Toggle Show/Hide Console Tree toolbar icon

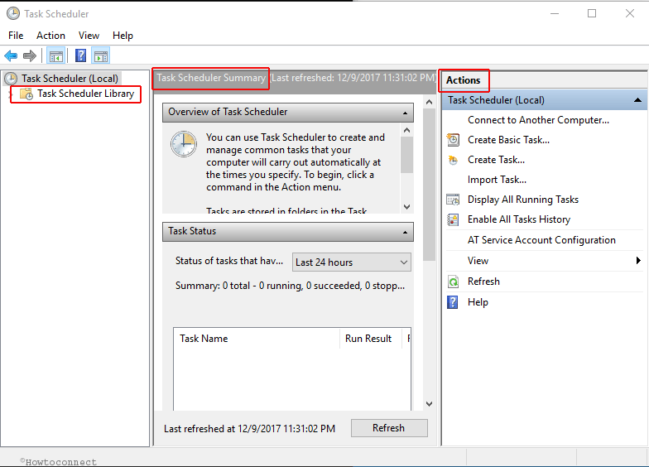pyautogui.click(x=56, y=56)
